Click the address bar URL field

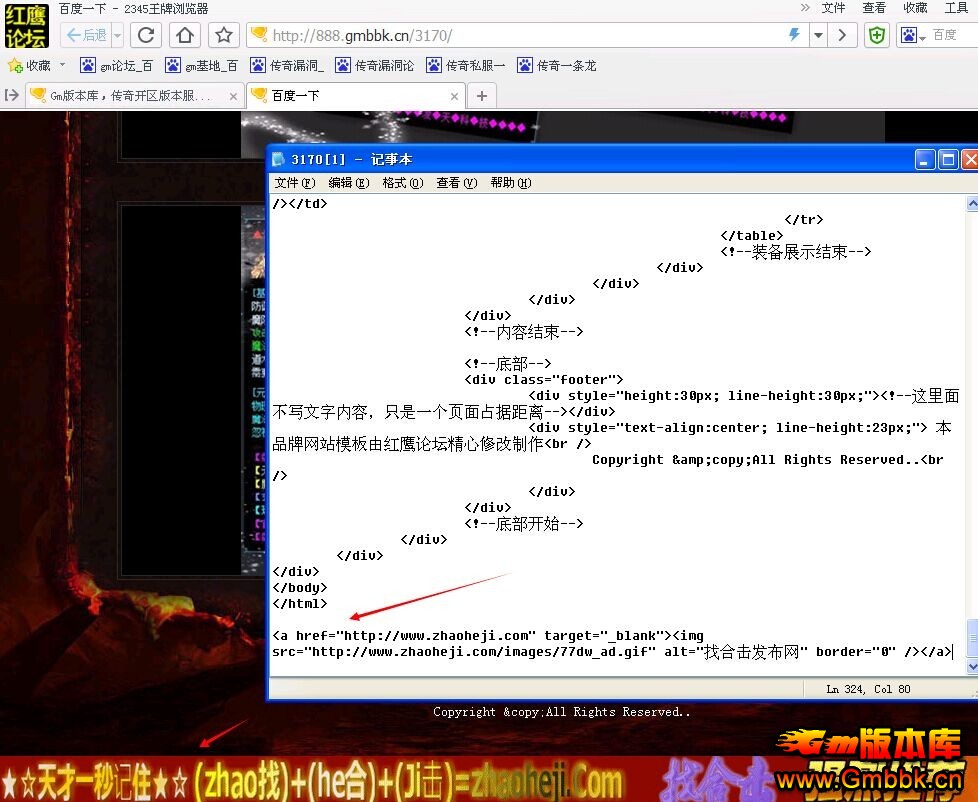click(520, 35)
